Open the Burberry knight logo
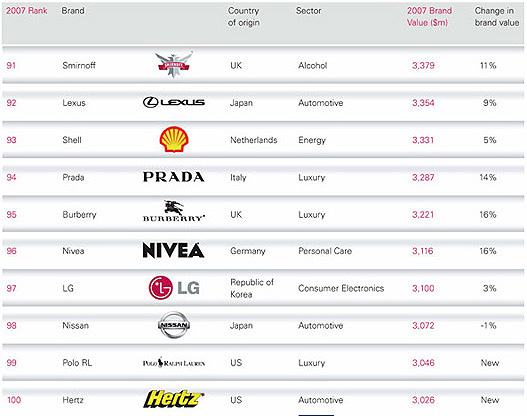This screenshot has height=416, width=527. (174, 211)
